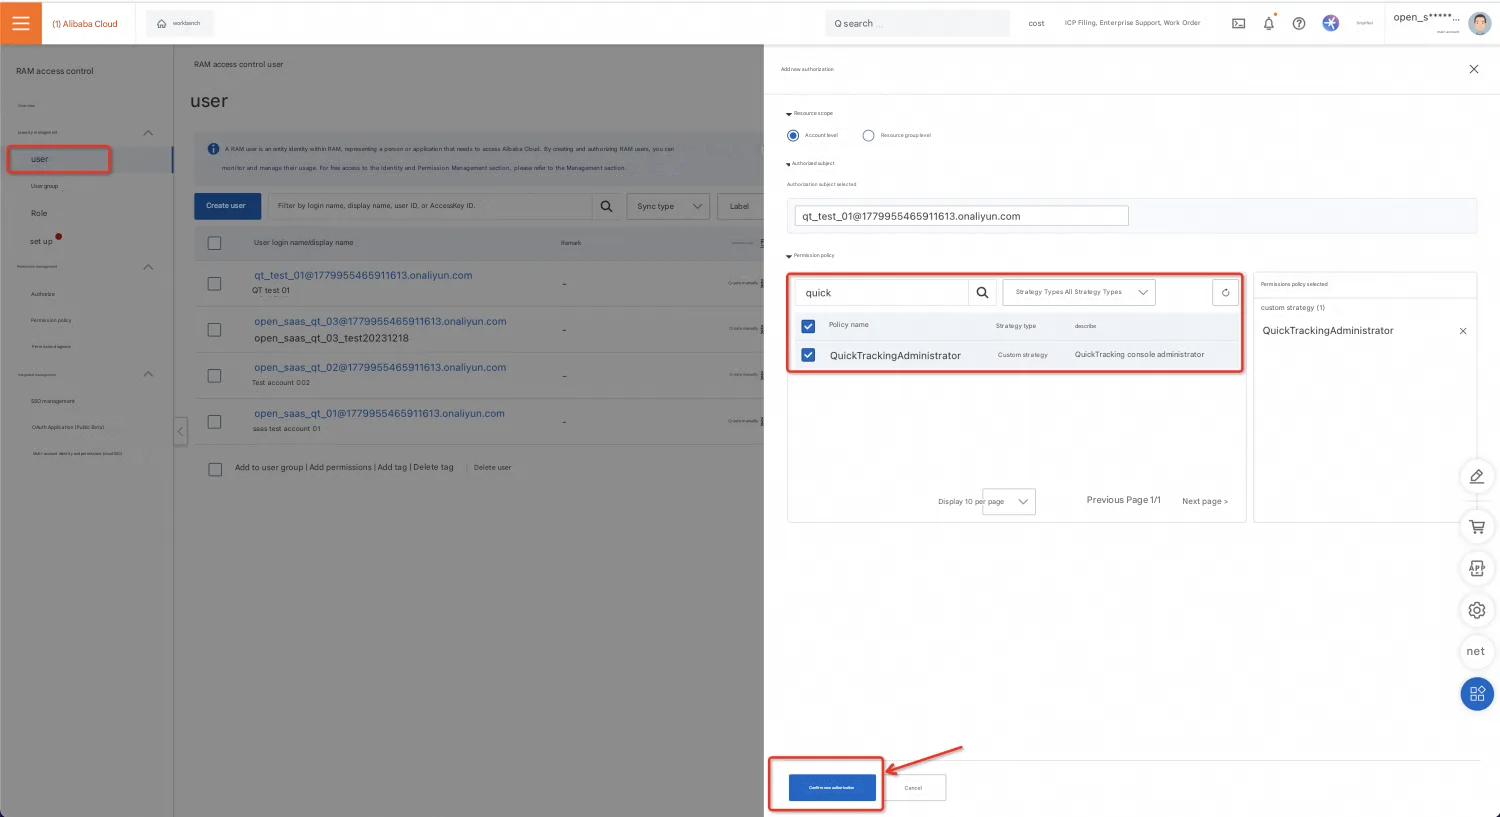Open Permission policy in the sidebar
This screenshot has height=817, width=1500.
(51, 320)
